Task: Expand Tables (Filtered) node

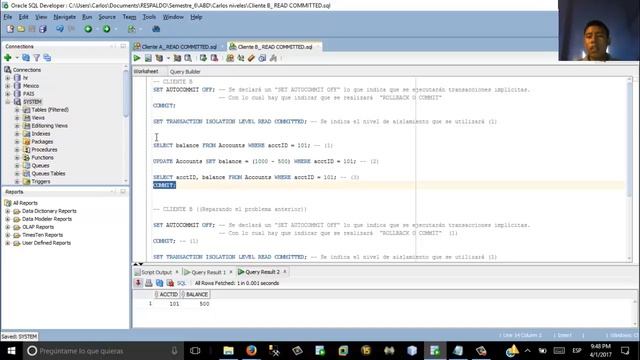Action: click(17, 110)
